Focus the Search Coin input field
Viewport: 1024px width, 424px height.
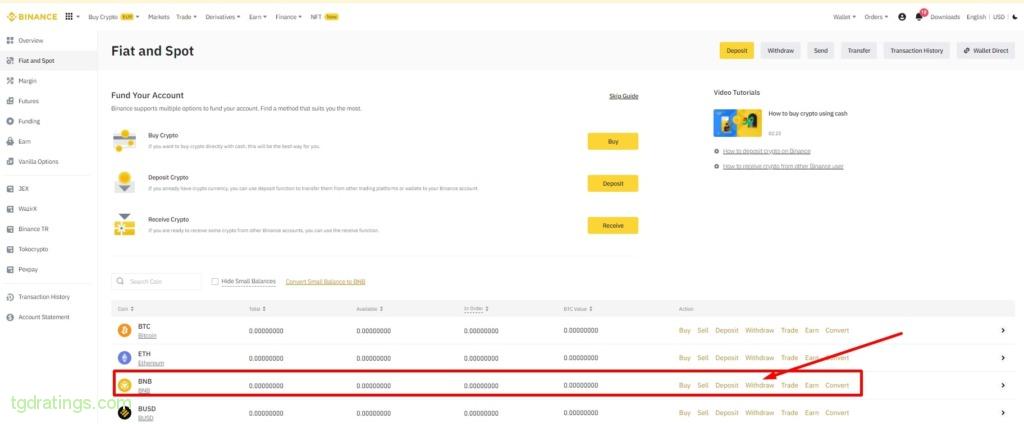[157, 282]
